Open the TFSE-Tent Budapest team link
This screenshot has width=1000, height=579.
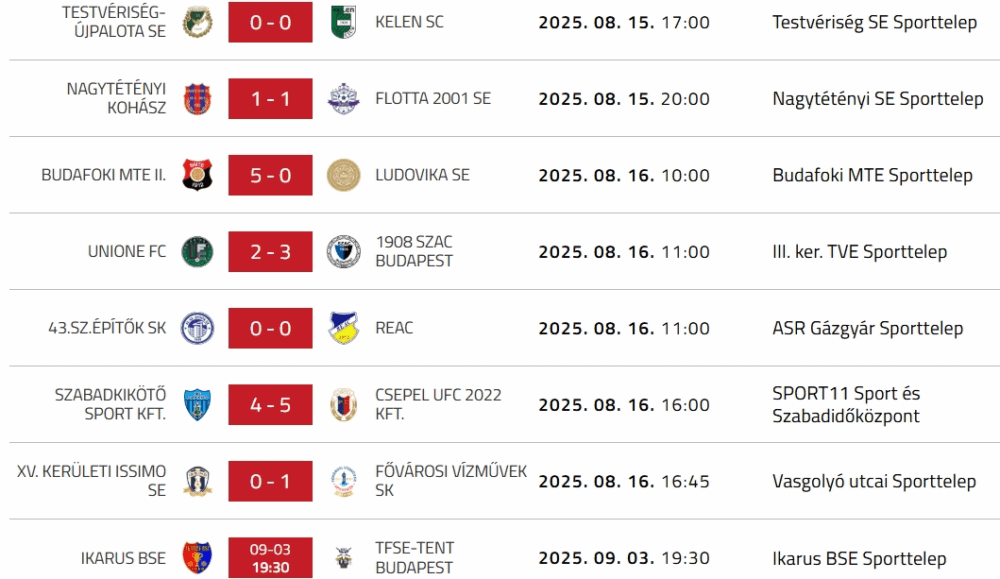pyautogui.click(x=414, y=558)
